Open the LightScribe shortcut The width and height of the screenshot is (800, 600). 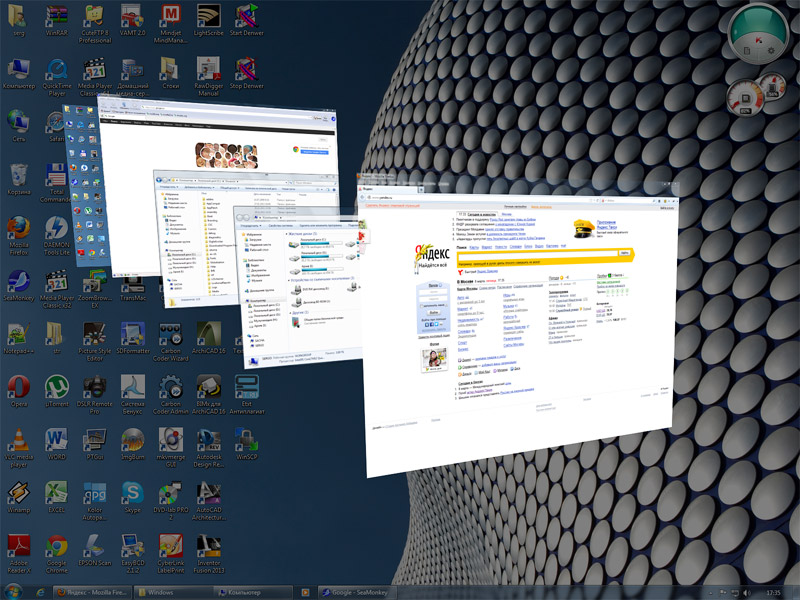208,19
